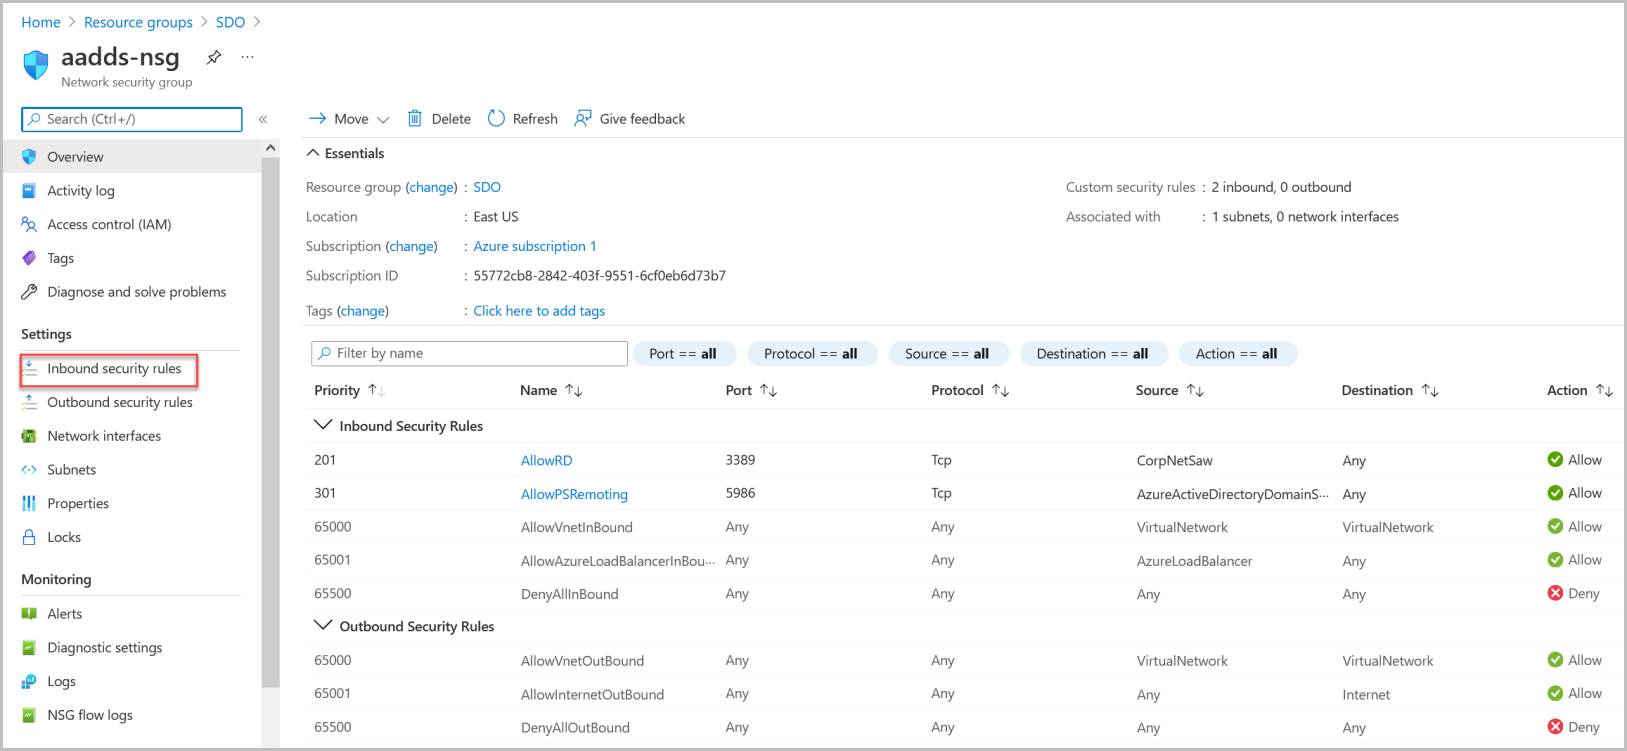Open Resource groups in the breadcrumb
This screenshot has width=1627, height=751.
(138, 22)
